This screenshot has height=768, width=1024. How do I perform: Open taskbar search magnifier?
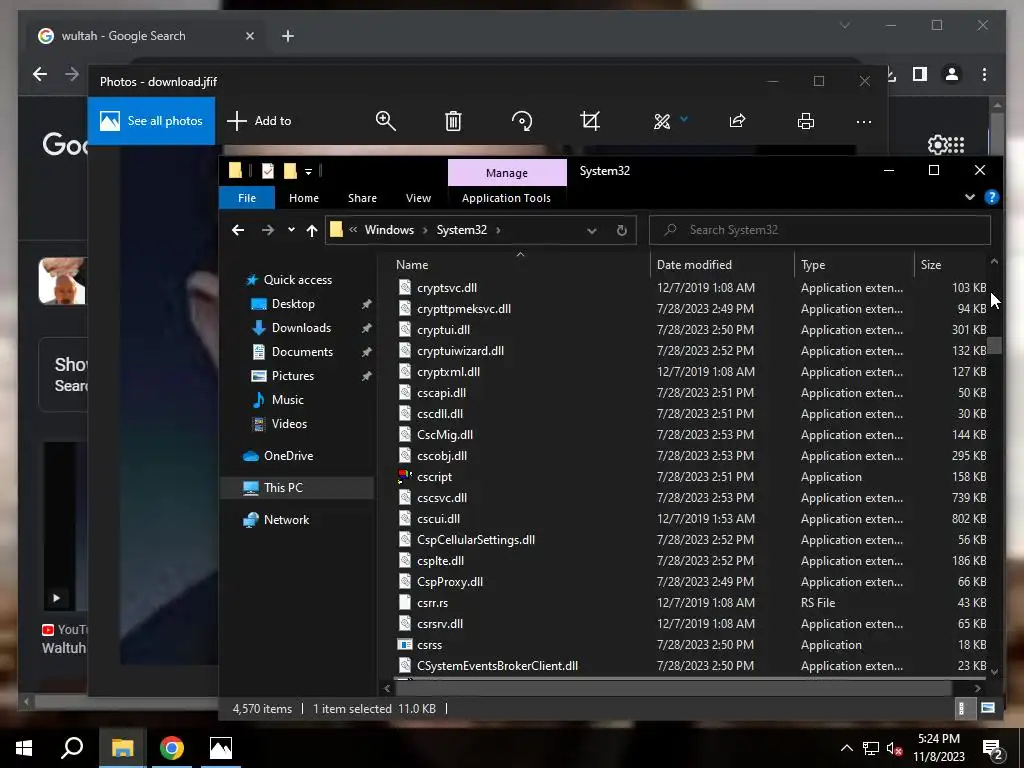pyautogui.click(x=72, y=748)
